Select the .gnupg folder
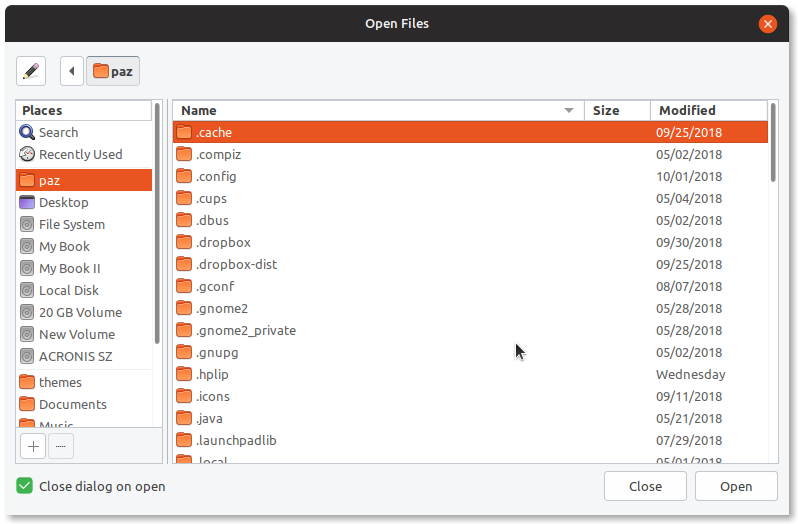 tap(470, 353)
